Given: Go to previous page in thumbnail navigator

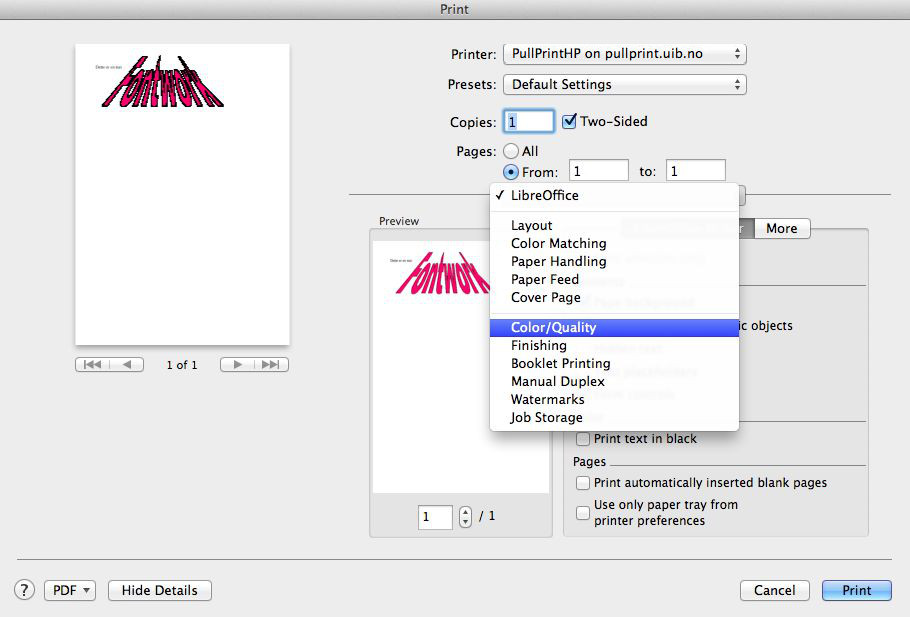Looking at the screenshot, I should coord(127,365).
